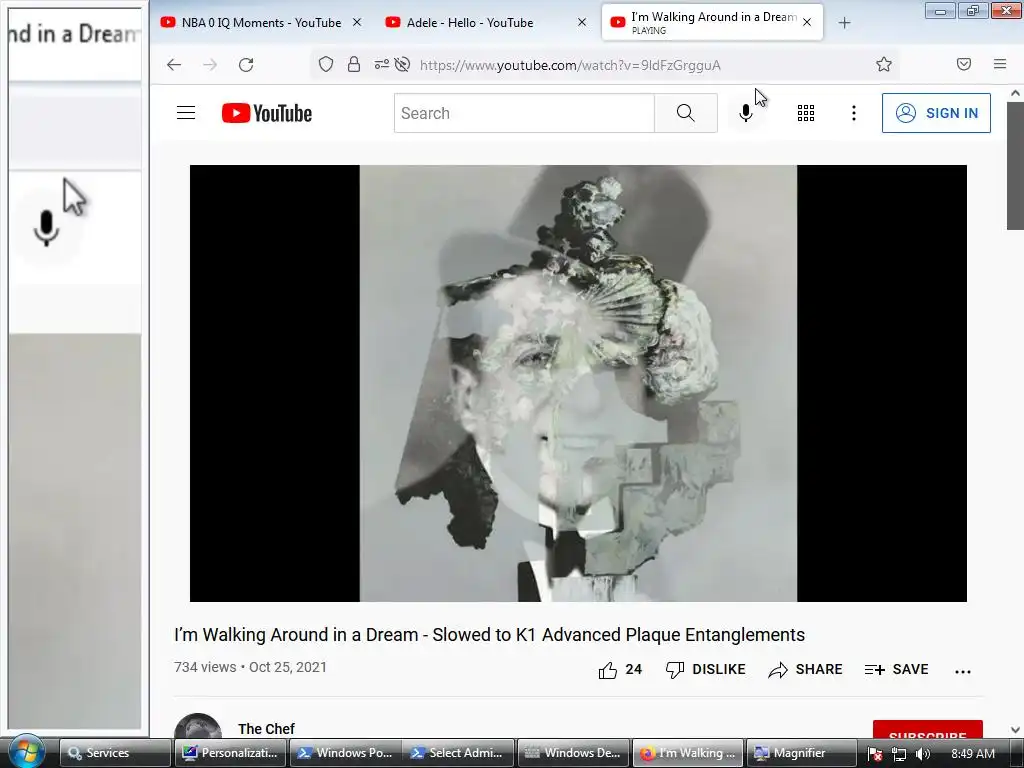The image size is (1024, 768).
Task: Close the NBA 0 IQ Moments tab
Action: pyautogui.click(x=357, y=22)
